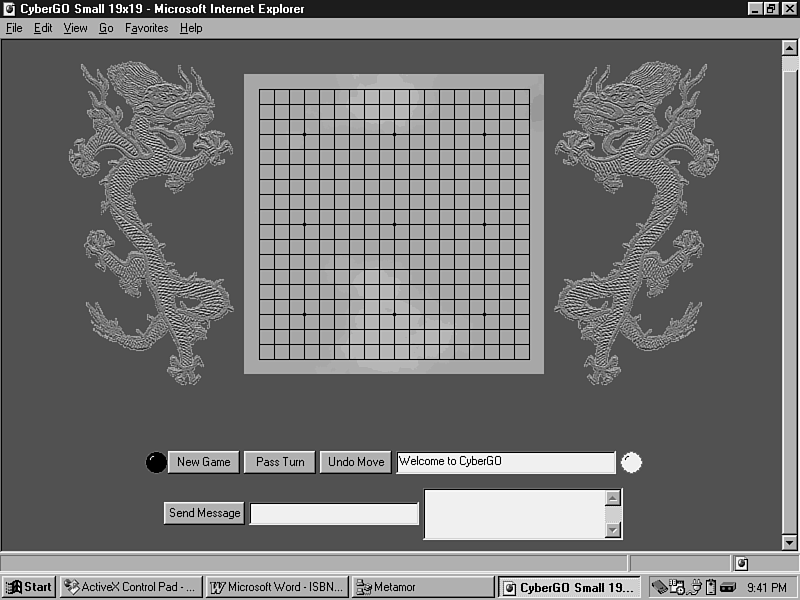
Task: Click the title bar page icon
Action: pos(9,9)
